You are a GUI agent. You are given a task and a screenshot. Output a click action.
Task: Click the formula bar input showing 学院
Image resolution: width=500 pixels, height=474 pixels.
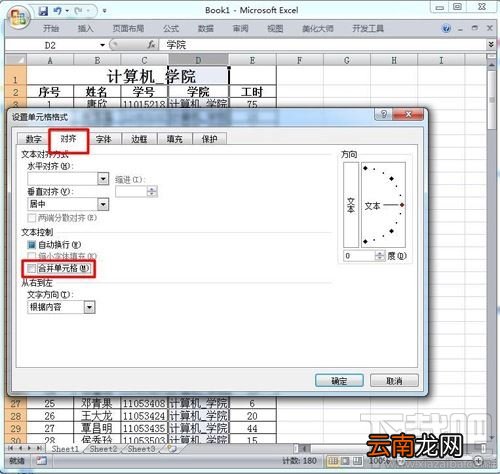point(322,45)
